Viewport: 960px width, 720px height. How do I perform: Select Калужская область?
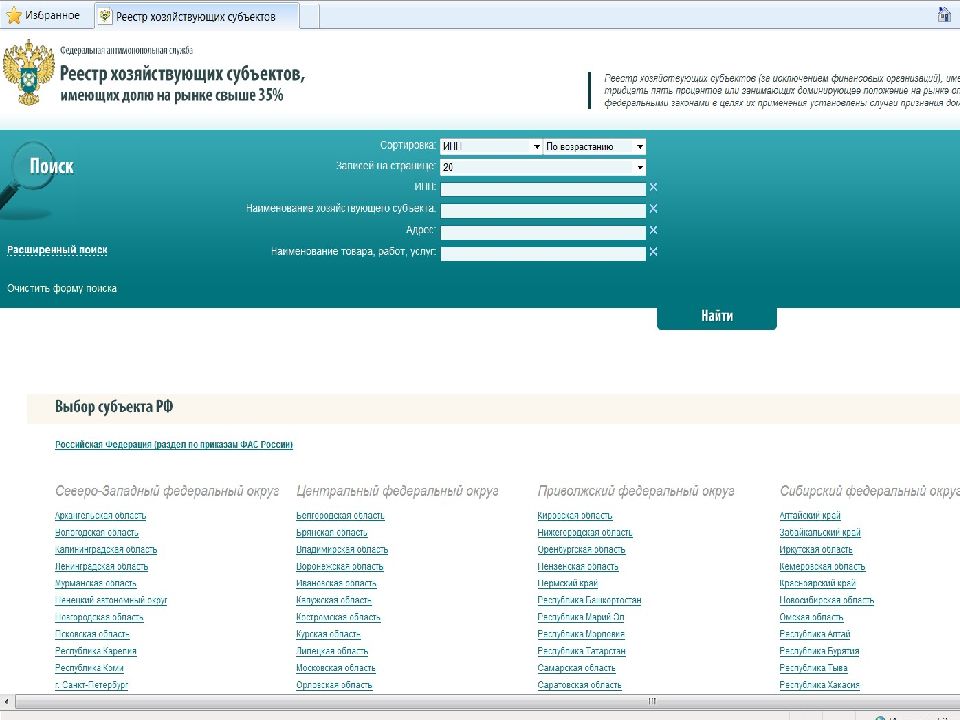coord(334,600)
